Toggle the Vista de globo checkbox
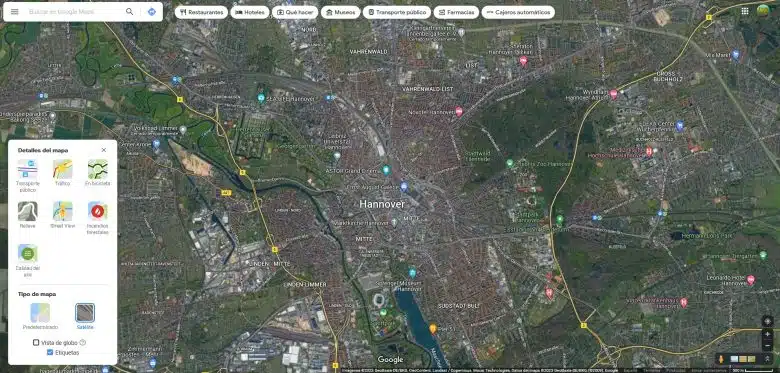Viewport: 780px width, 373px height. tap(36, 342)
